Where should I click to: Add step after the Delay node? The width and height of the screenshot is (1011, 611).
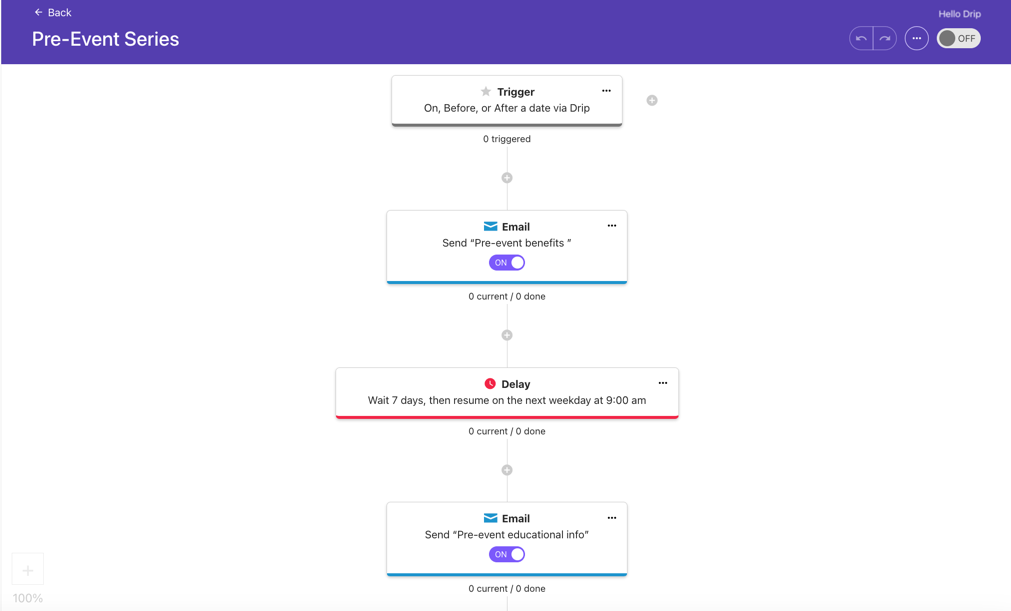tap(507, 470)
